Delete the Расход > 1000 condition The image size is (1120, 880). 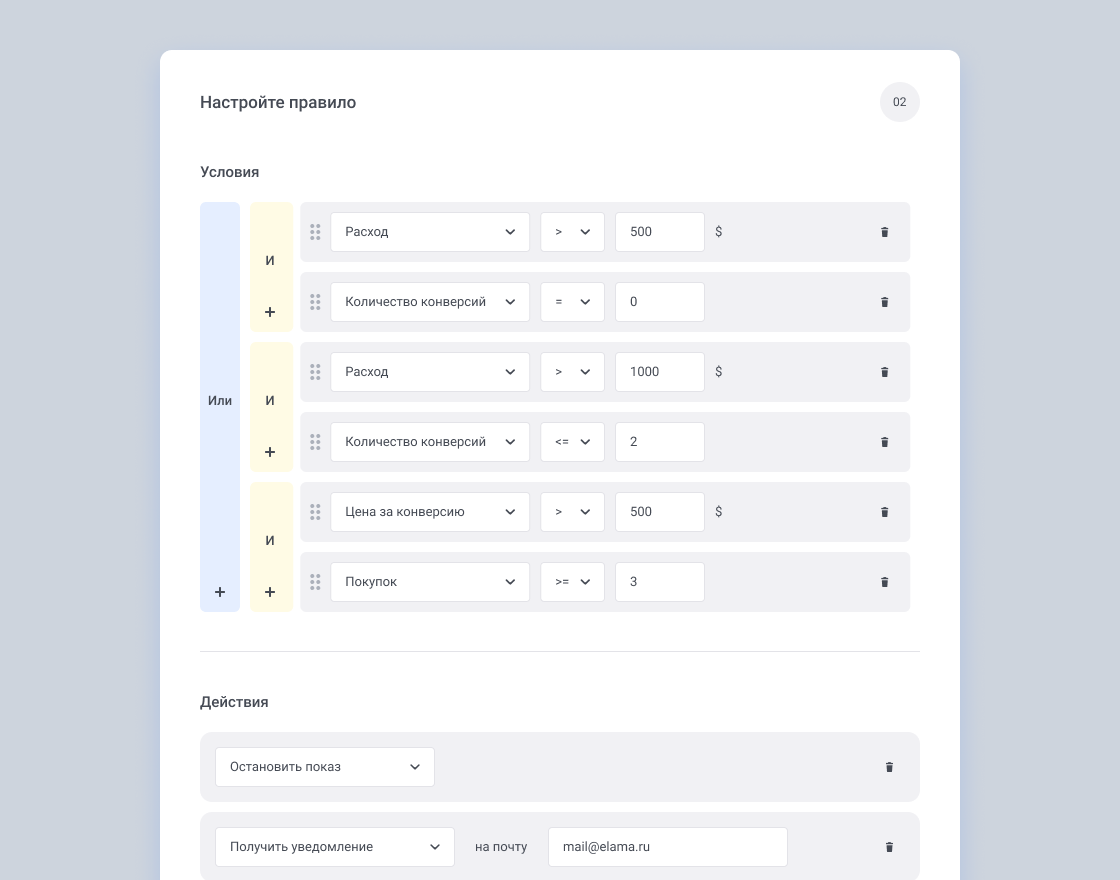[x=884, y=372]
